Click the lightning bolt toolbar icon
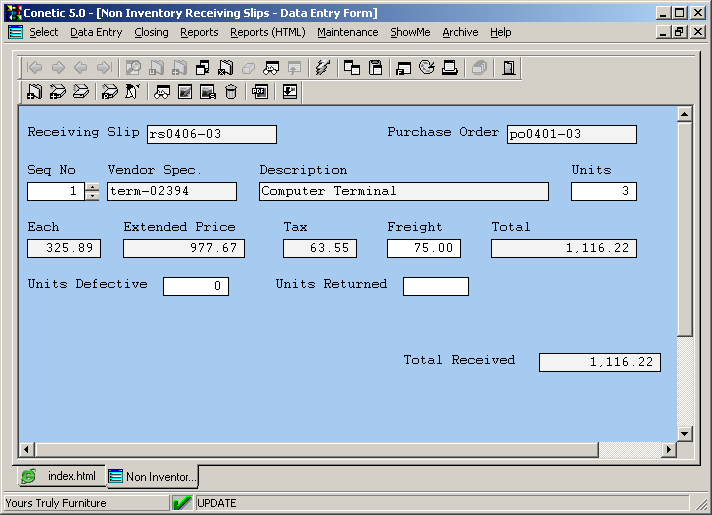This screenshot has width=712, height=515. (x=322, y=68)
